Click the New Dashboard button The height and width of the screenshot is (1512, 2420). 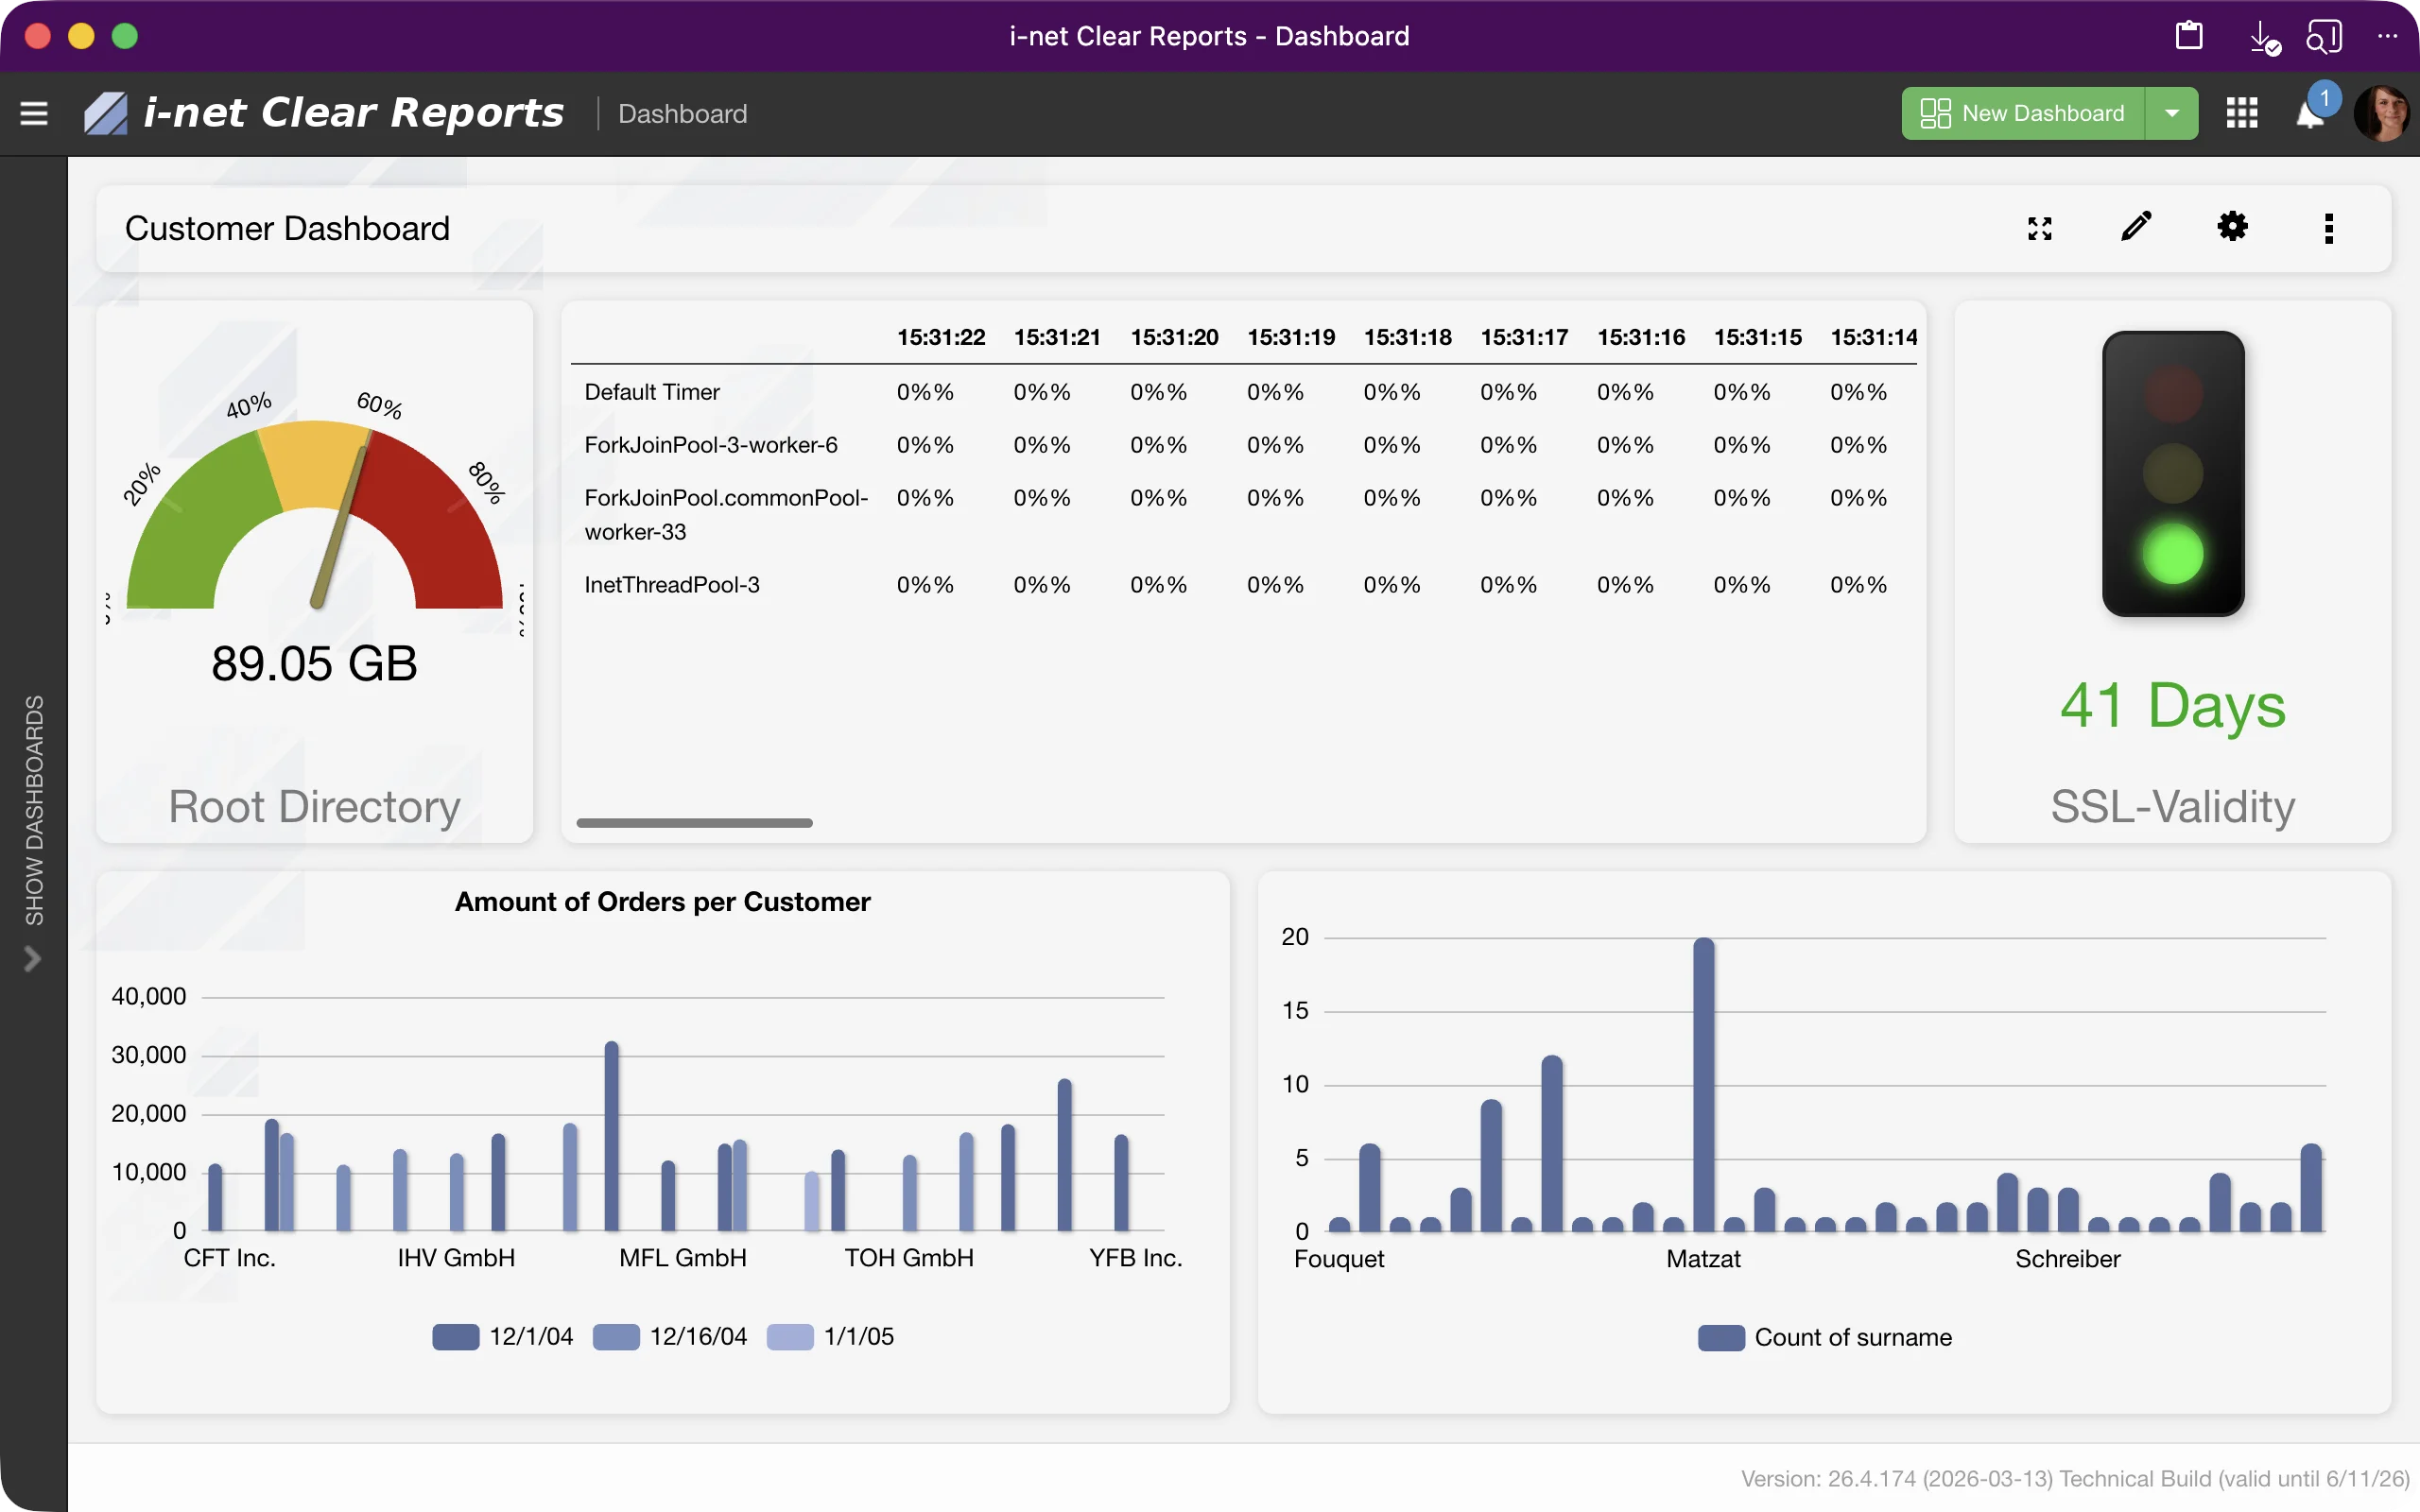click(x=2023, y=113)
